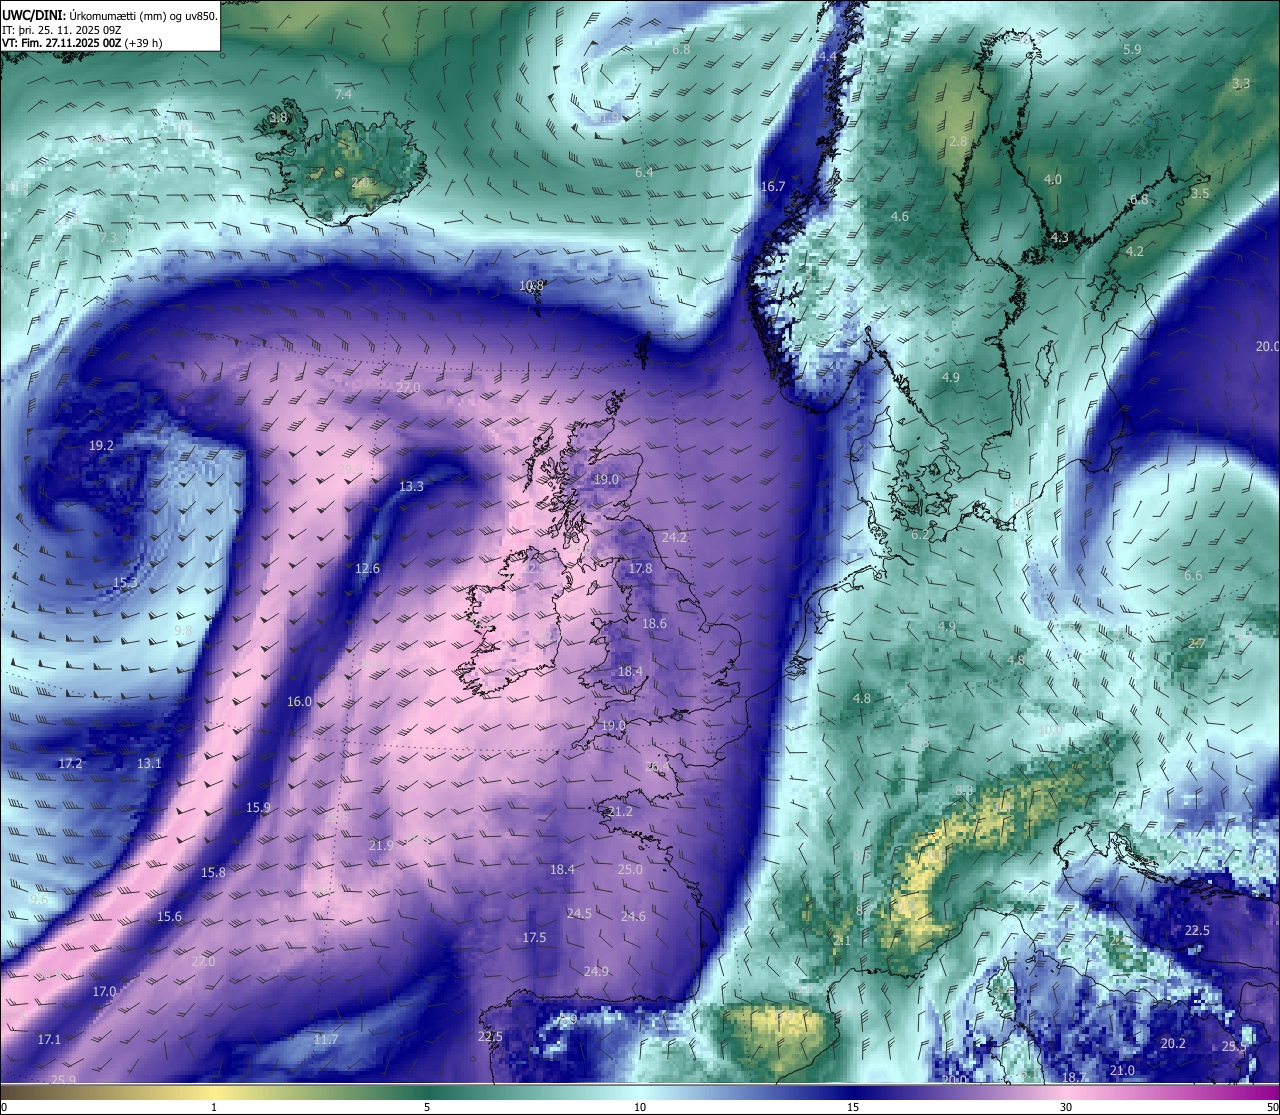Image resolution: width=1280 pixels, height=1115 pixels.
Task: Click the 2.7 value on the right side
Action: pyautogui.click(x=1197, y=644)
